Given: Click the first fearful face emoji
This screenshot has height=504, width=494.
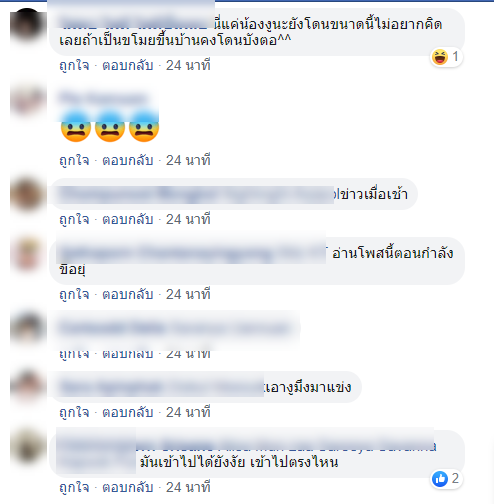Looking at the screenshot, I should click(76, 127).
